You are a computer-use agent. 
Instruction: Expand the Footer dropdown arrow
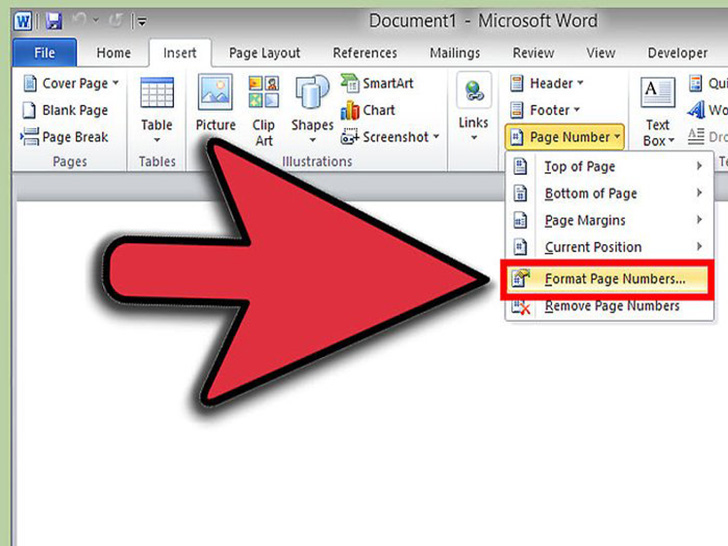[x=577, y=110]
